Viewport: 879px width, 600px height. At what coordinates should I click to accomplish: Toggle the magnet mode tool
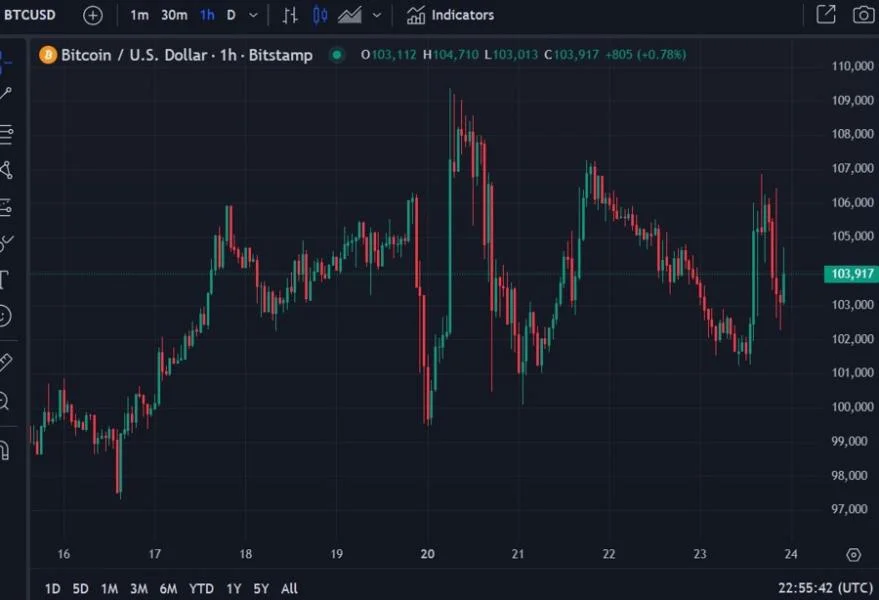pos(4,450)
